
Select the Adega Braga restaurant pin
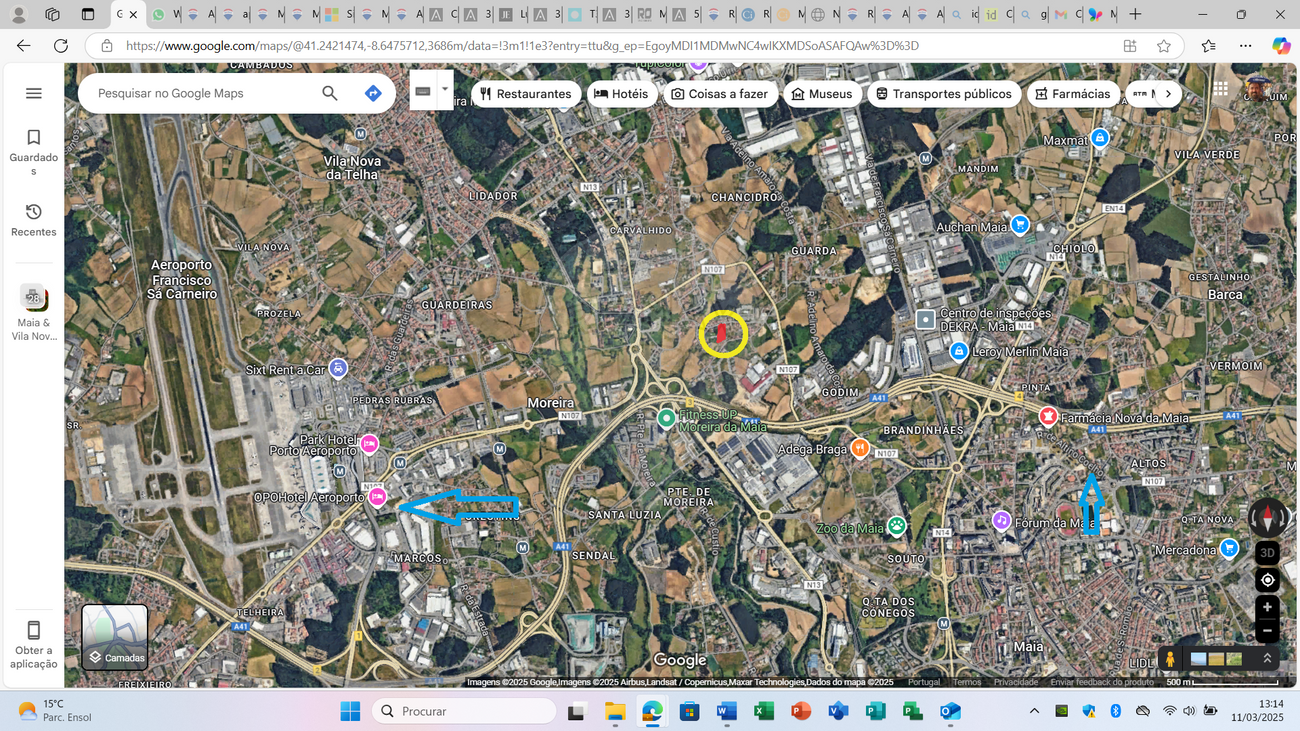point(859,448)
